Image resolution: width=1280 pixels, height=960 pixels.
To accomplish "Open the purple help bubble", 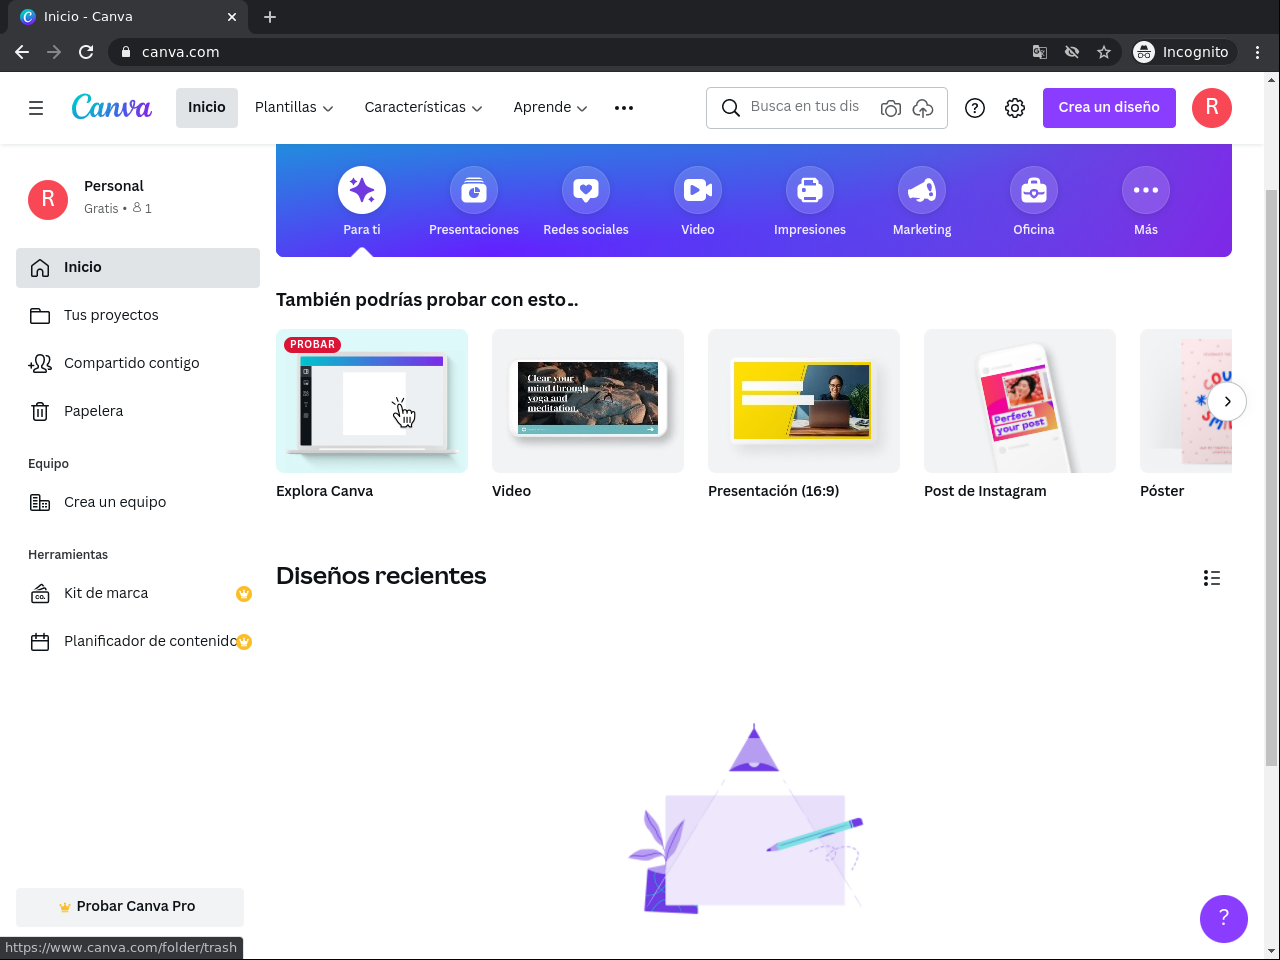I will tap(1224, 918).
